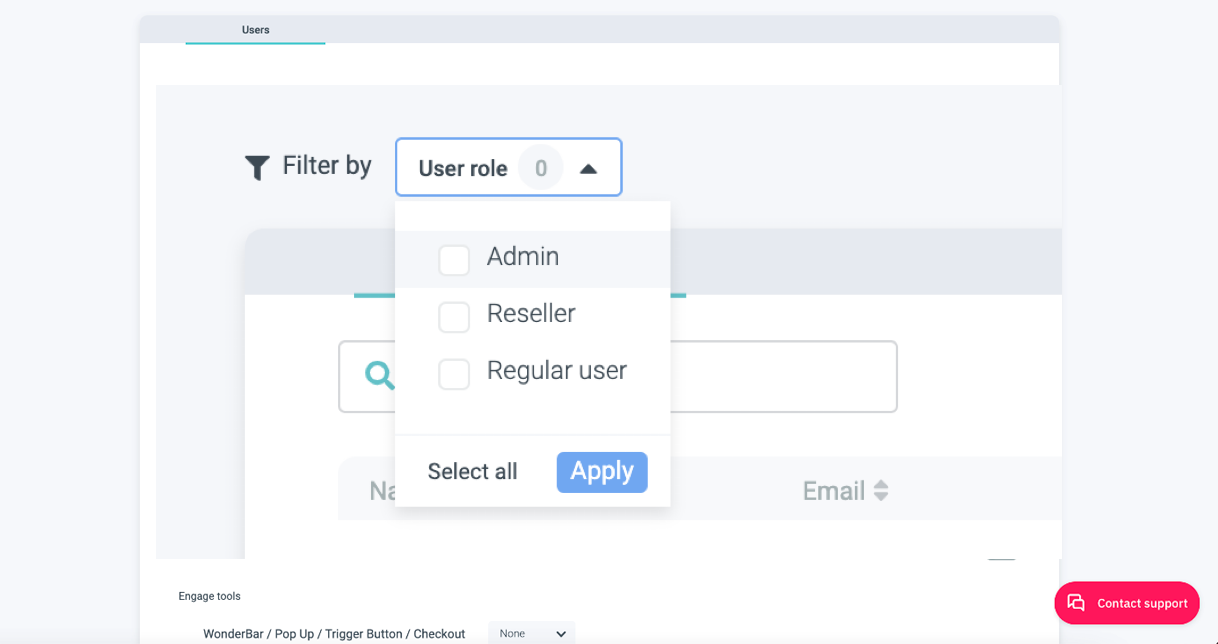Click the chat bubble icon in Contact support

coord(1076,603)
